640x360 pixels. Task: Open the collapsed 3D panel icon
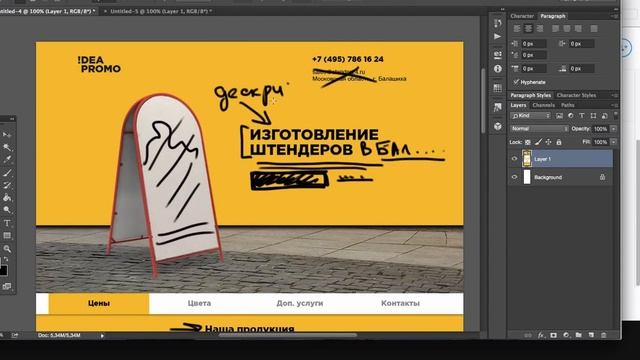tap(497, 126)
